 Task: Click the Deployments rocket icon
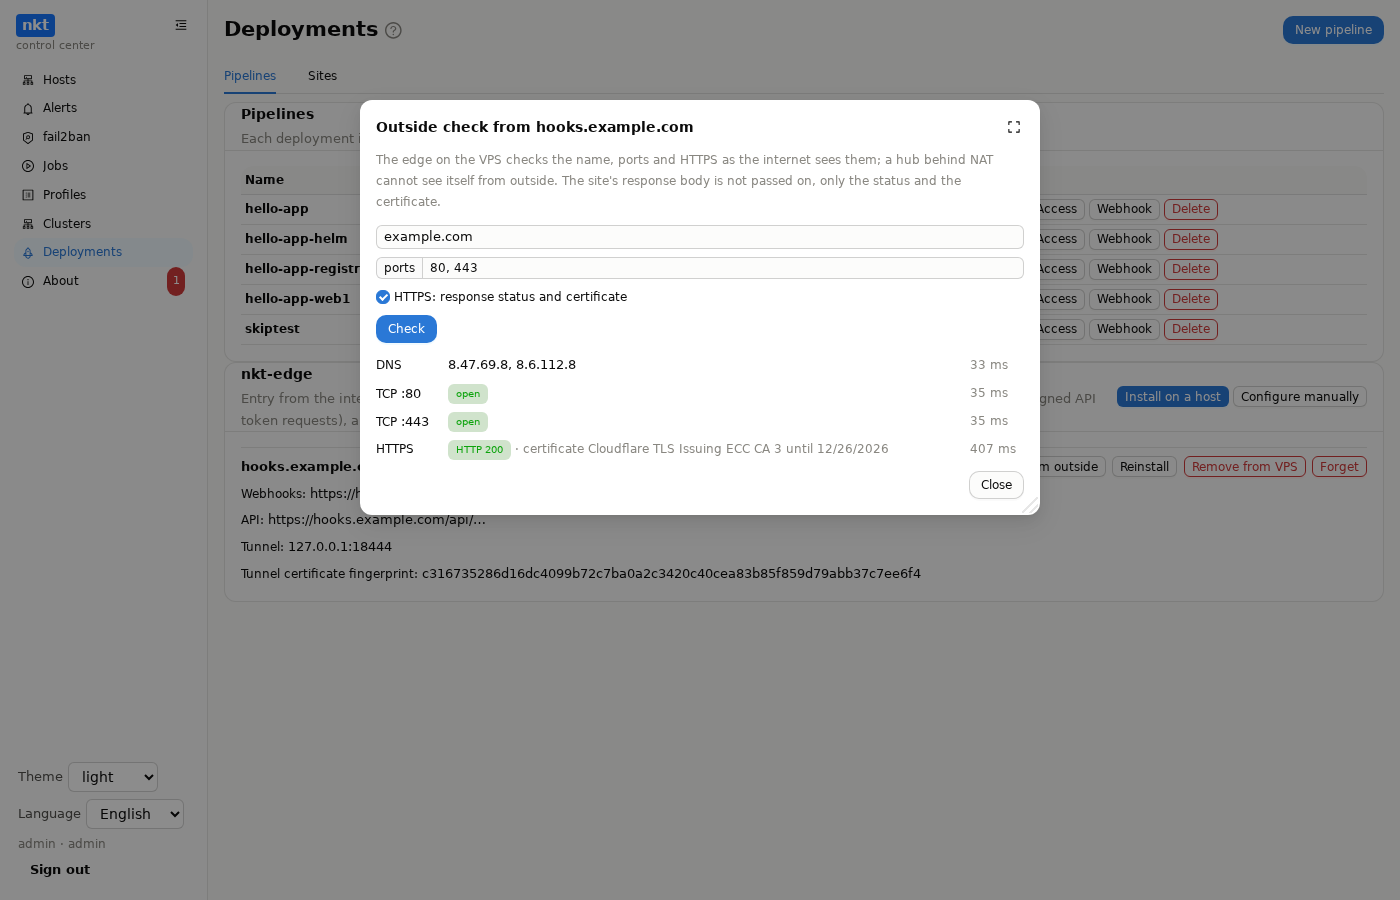click(28, 253)
